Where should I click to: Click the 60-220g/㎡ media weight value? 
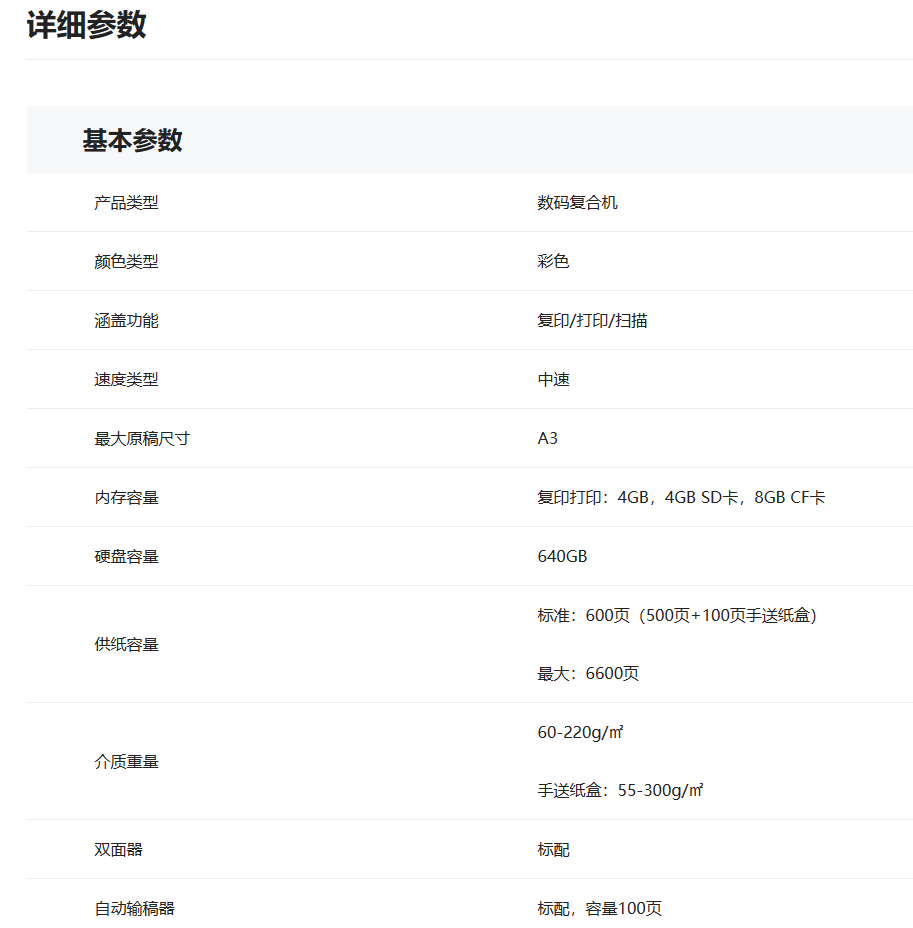580,733
